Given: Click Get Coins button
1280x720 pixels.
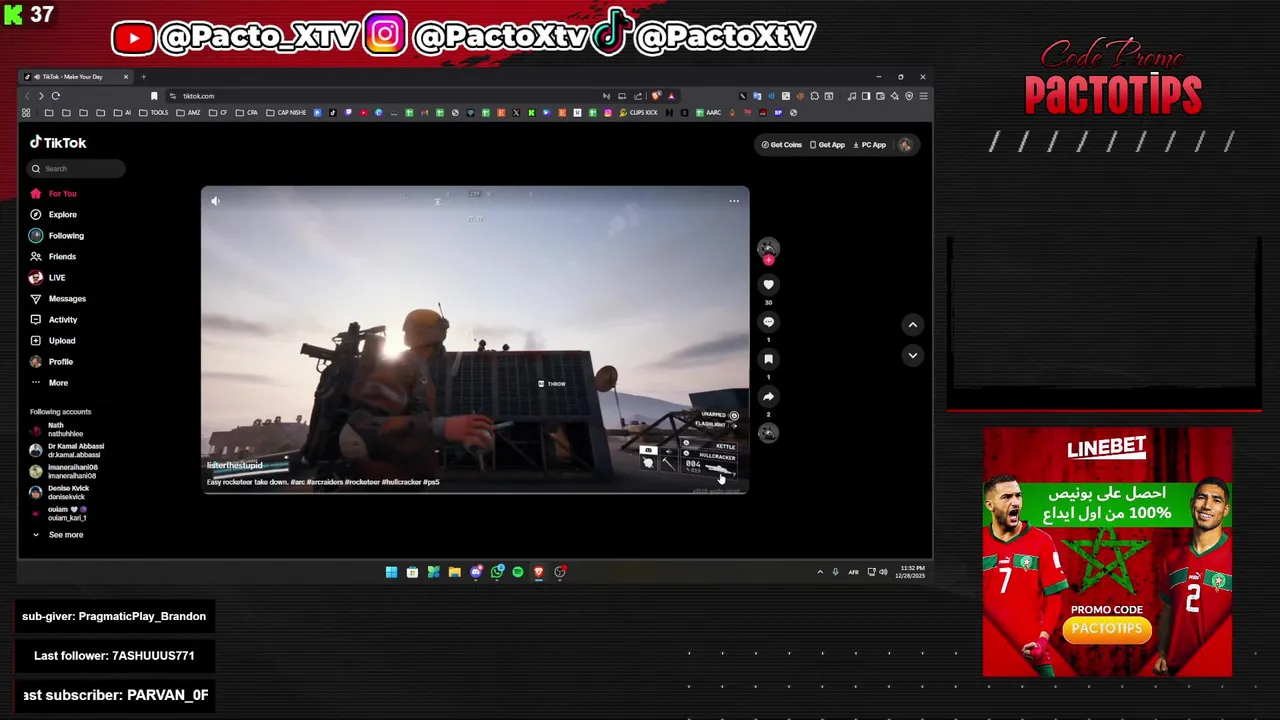Looking at the screenshot, I should pos(782,145).
